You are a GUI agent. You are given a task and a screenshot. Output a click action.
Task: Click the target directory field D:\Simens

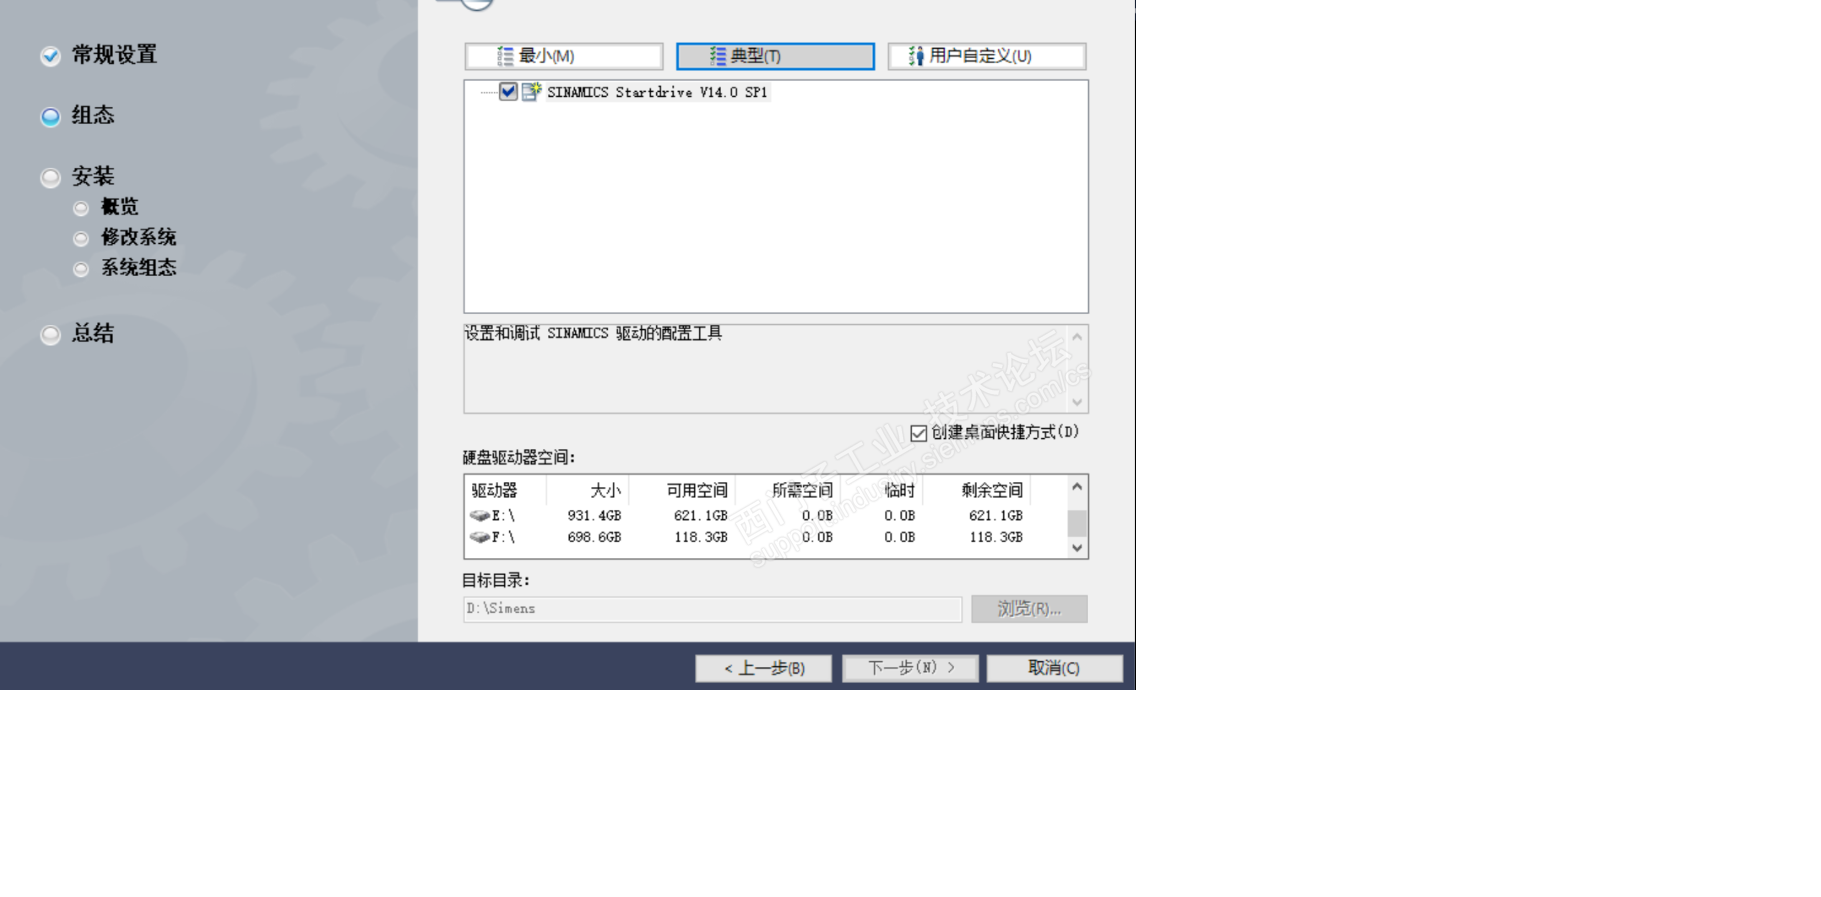point(712,609)
